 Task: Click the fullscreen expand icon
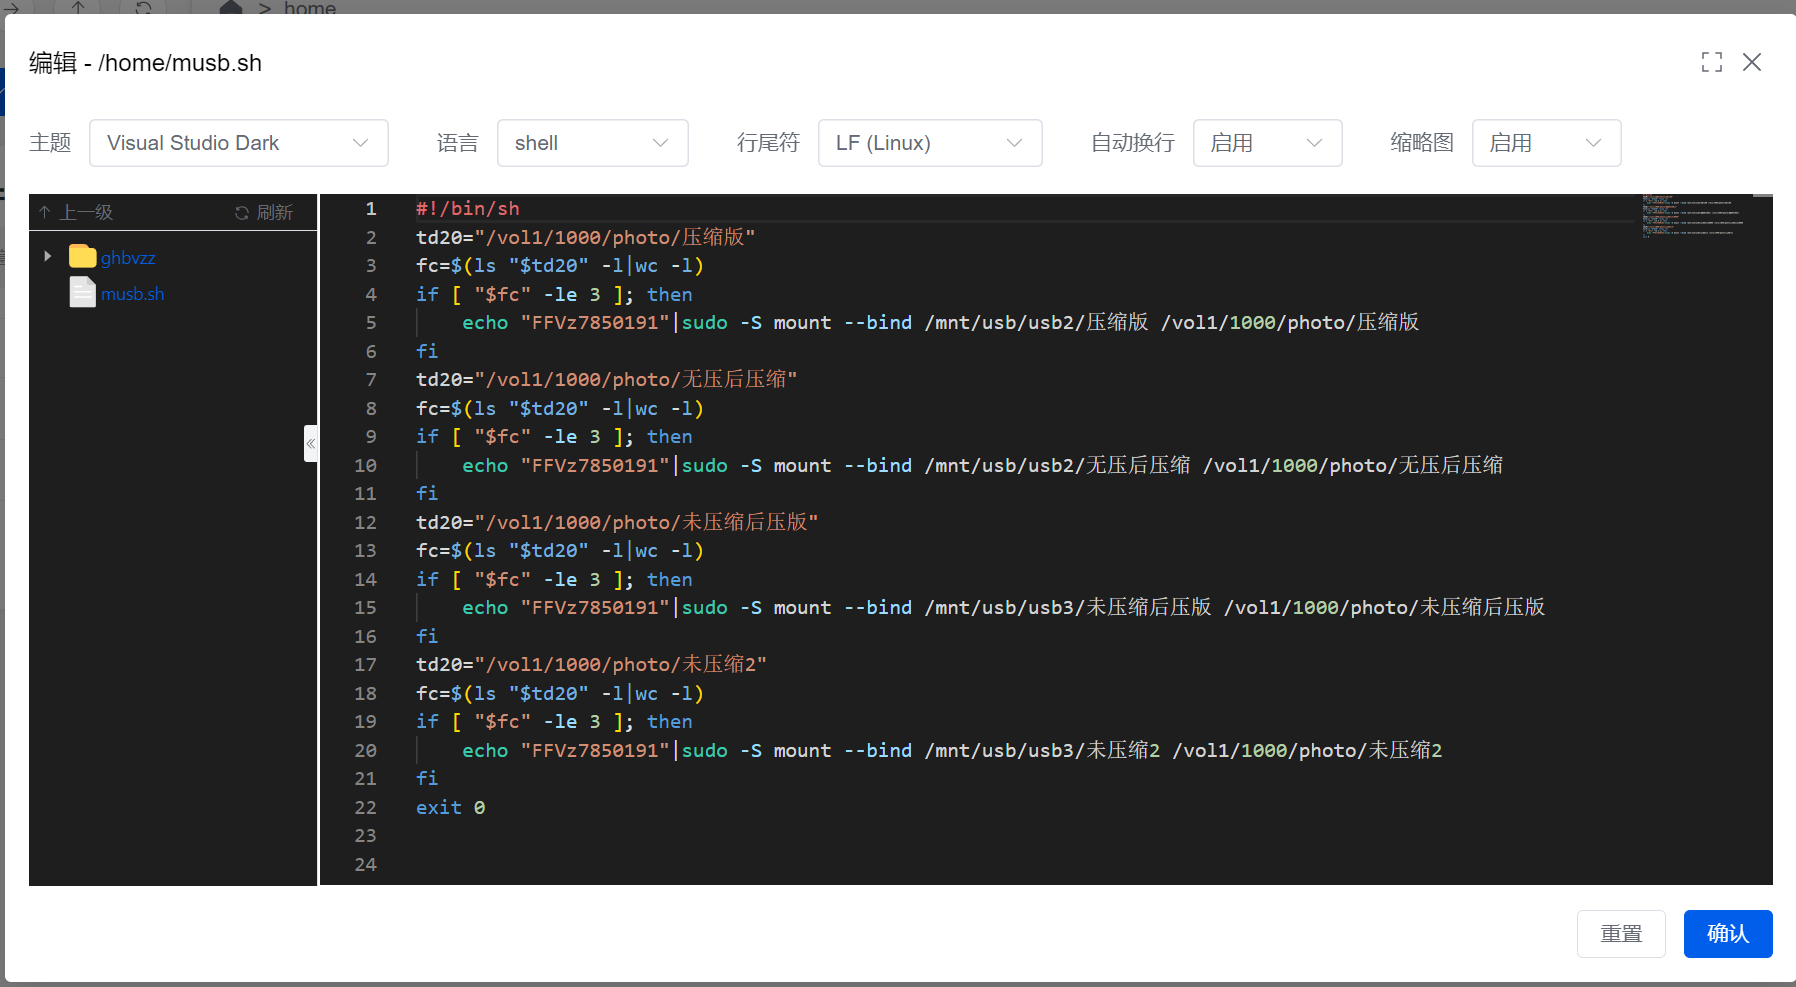tap(1711, 62)
